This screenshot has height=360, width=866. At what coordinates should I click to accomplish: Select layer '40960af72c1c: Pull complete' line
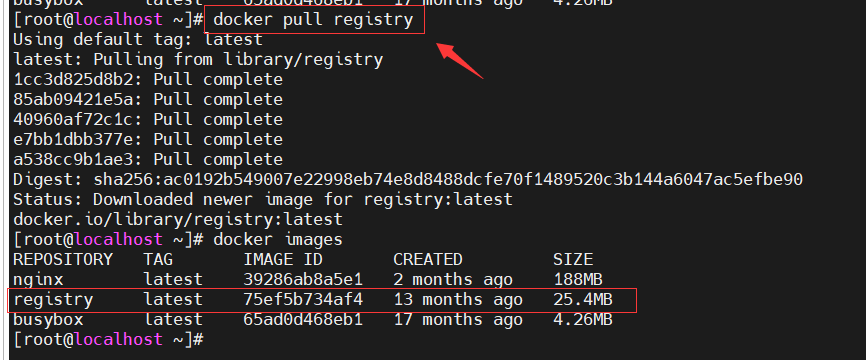[148, 119]
